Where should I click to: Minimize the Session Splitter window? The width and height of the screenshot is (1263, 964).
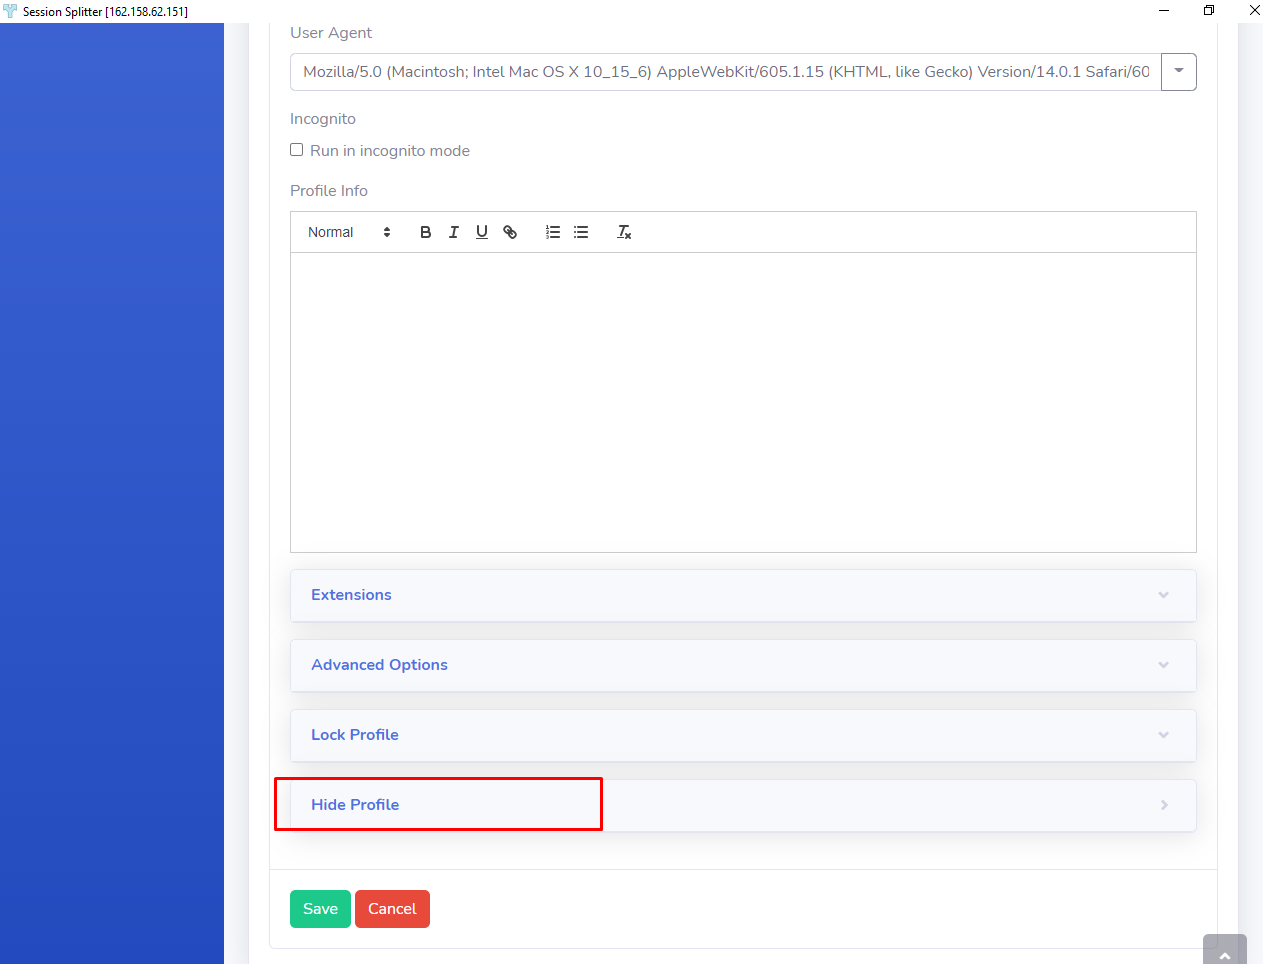tap(1164, 11)
